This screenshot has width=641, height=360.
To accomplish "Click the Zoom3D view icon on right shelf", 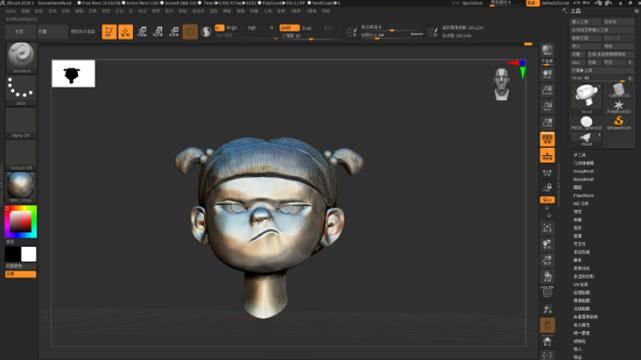I will 547,260.
